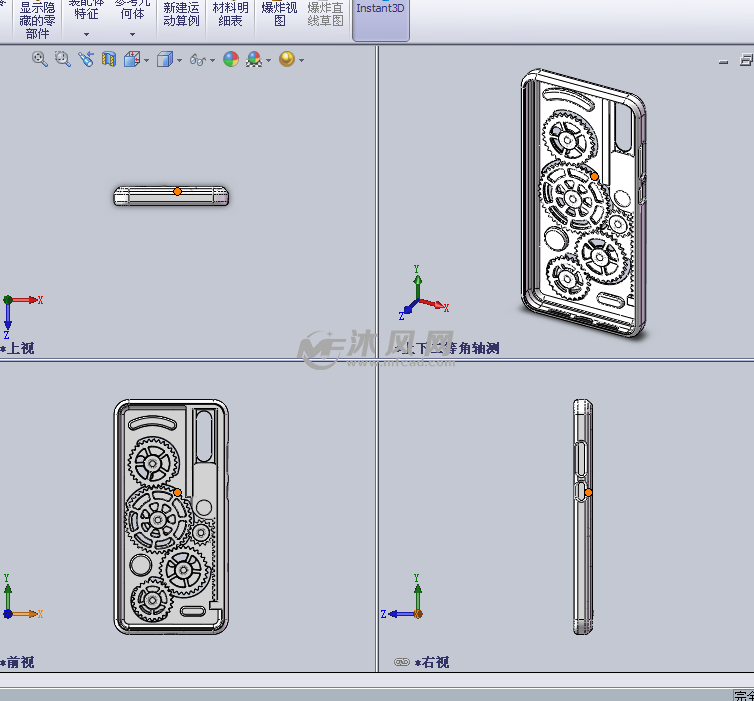Expand the Hide/Show Items dropdown arrow
754x701 pixels.
click(212, 60)
